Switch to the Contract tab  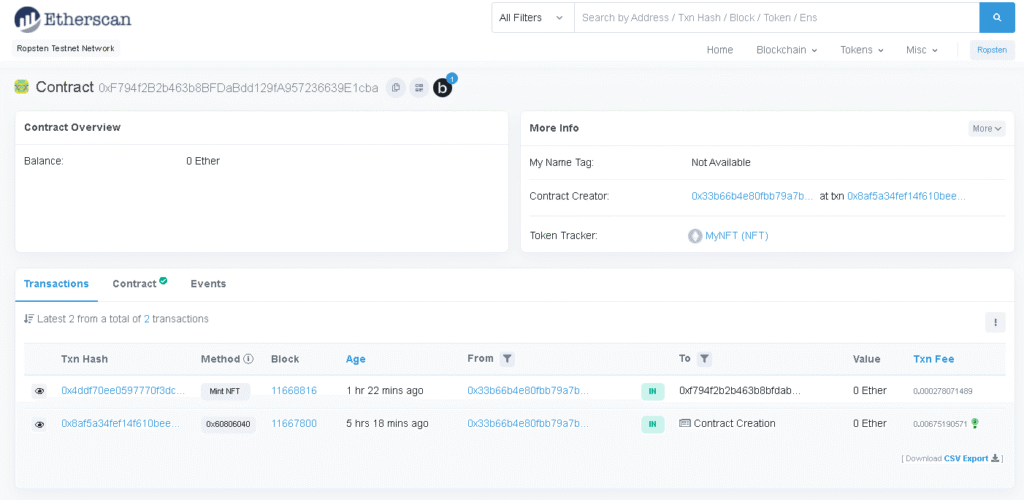coord(140,284)
